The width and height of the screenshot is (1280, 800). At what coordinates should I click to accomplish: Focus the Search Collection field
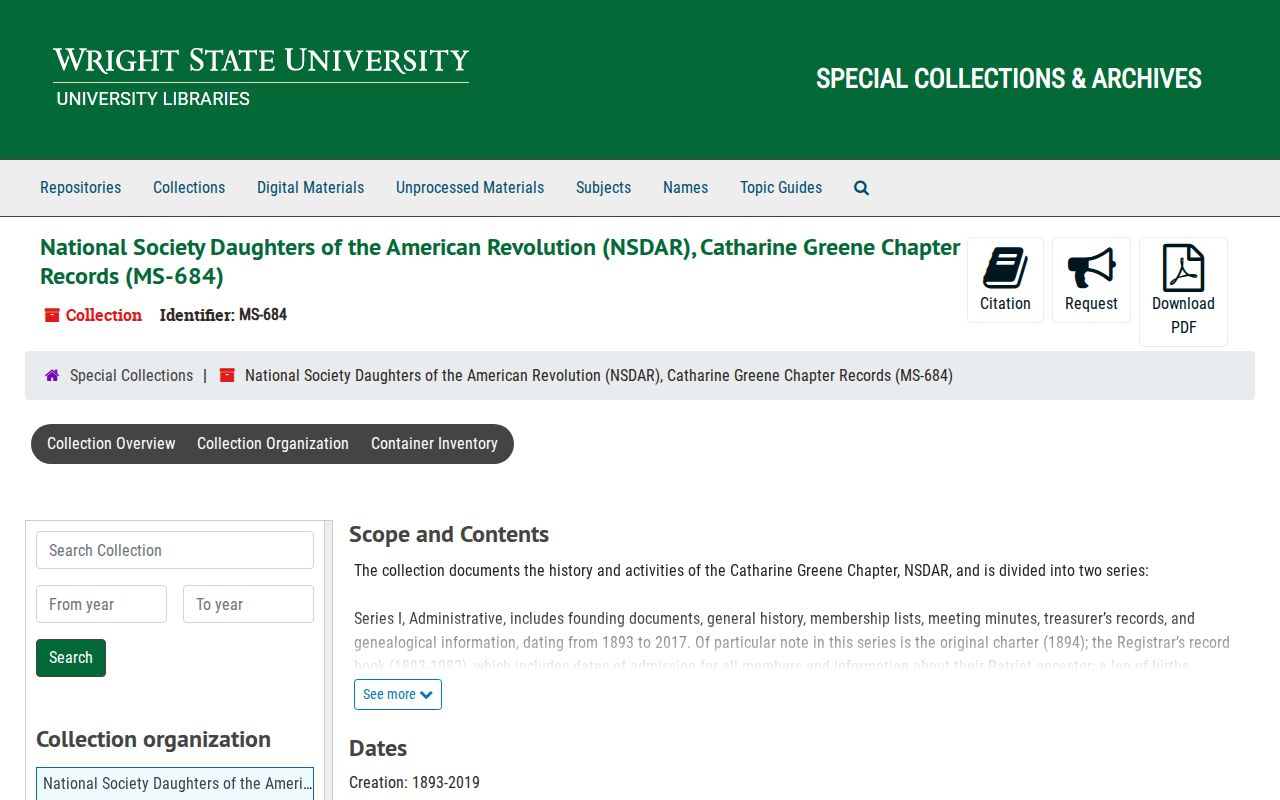[x=175, y=550]
